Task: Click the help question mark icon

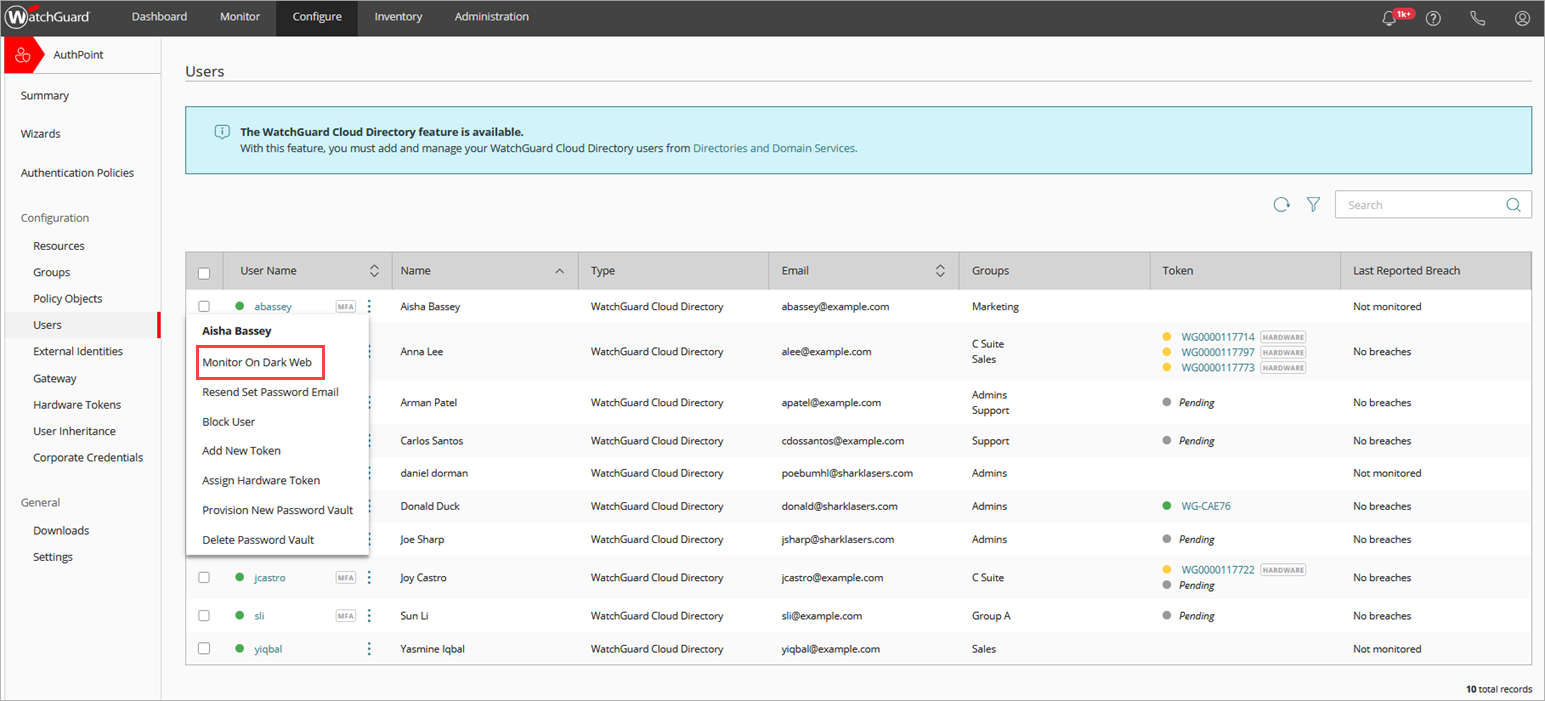Action: tap(1433, 18)
